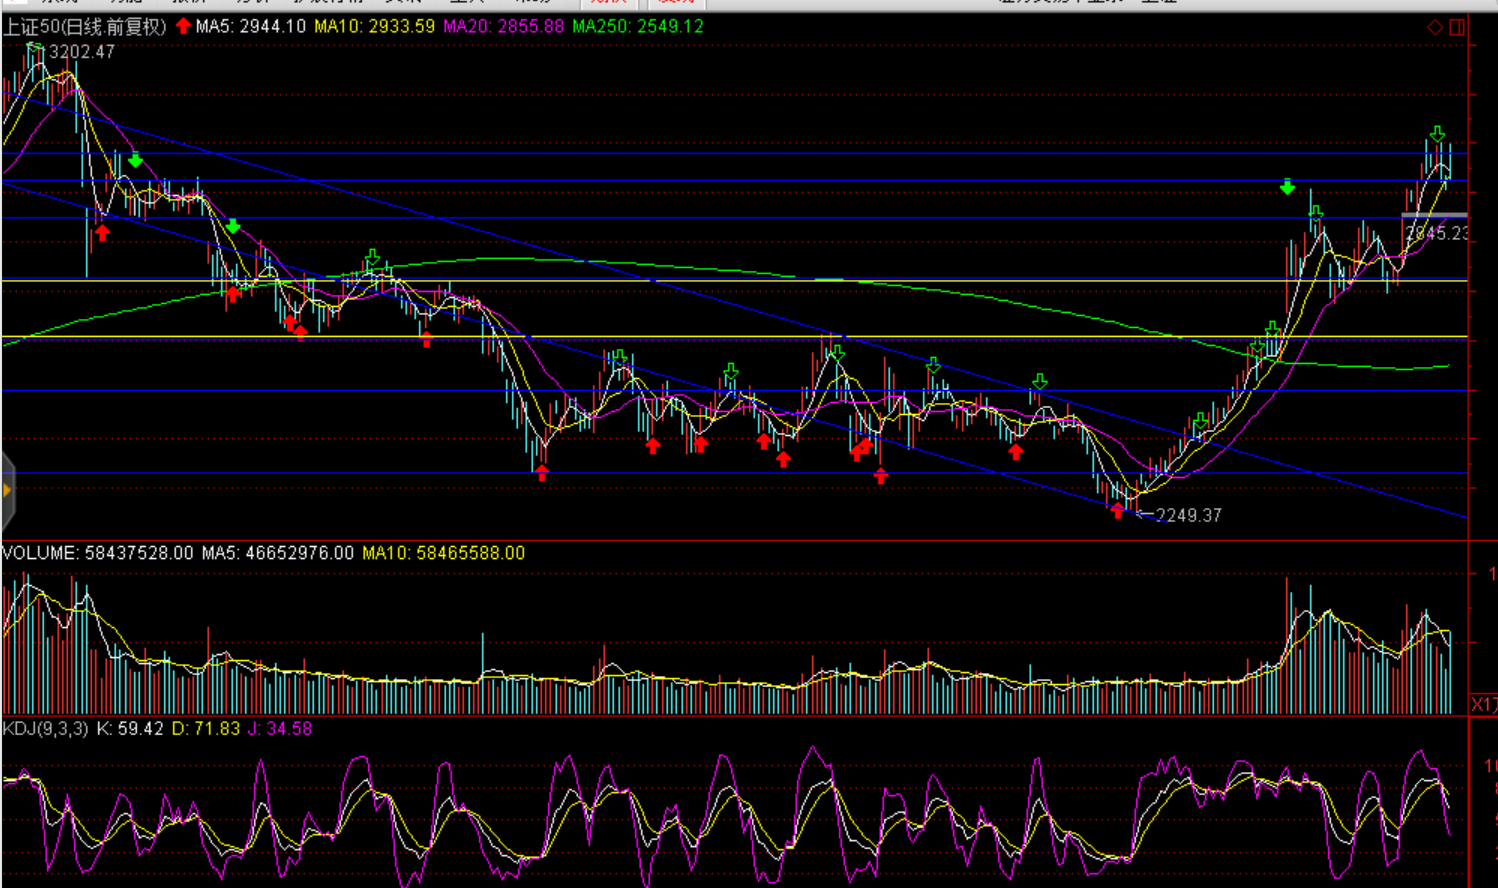The height and width of the screenshot is (888, 1498).
Task: Select the MA5: 2944.10 indicator label
Action: click(250, 27)
